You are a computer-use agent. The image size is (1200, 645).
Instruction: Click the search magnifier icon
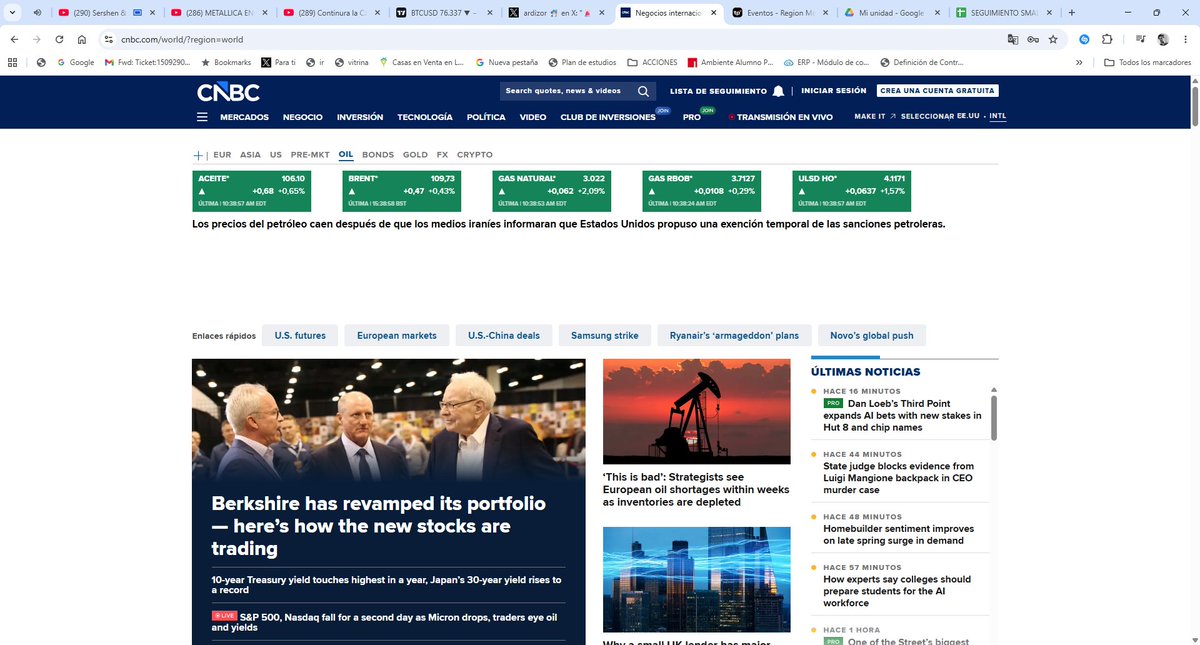(x=643, y=91)
